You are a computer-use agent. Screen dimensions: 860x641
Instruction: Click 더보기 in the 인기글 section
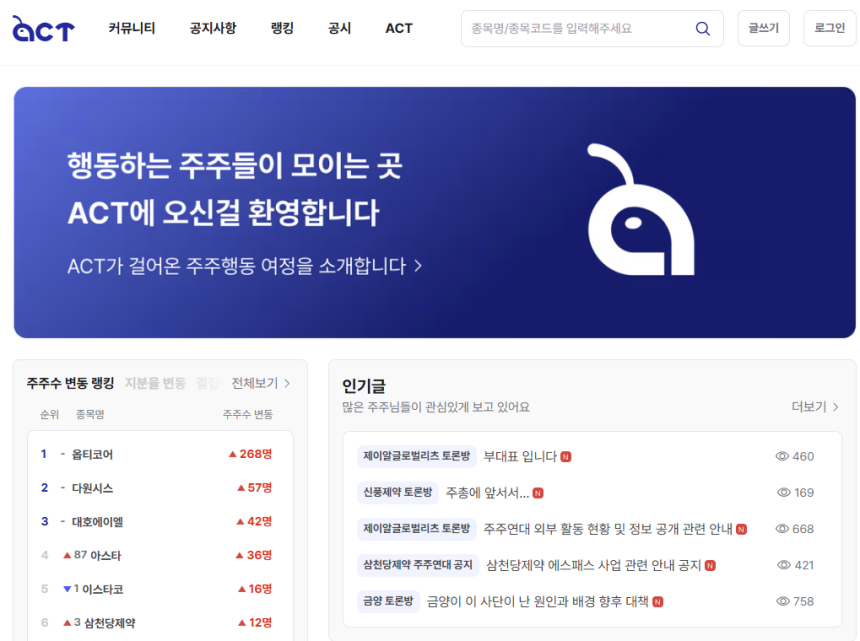coord(809,406)
